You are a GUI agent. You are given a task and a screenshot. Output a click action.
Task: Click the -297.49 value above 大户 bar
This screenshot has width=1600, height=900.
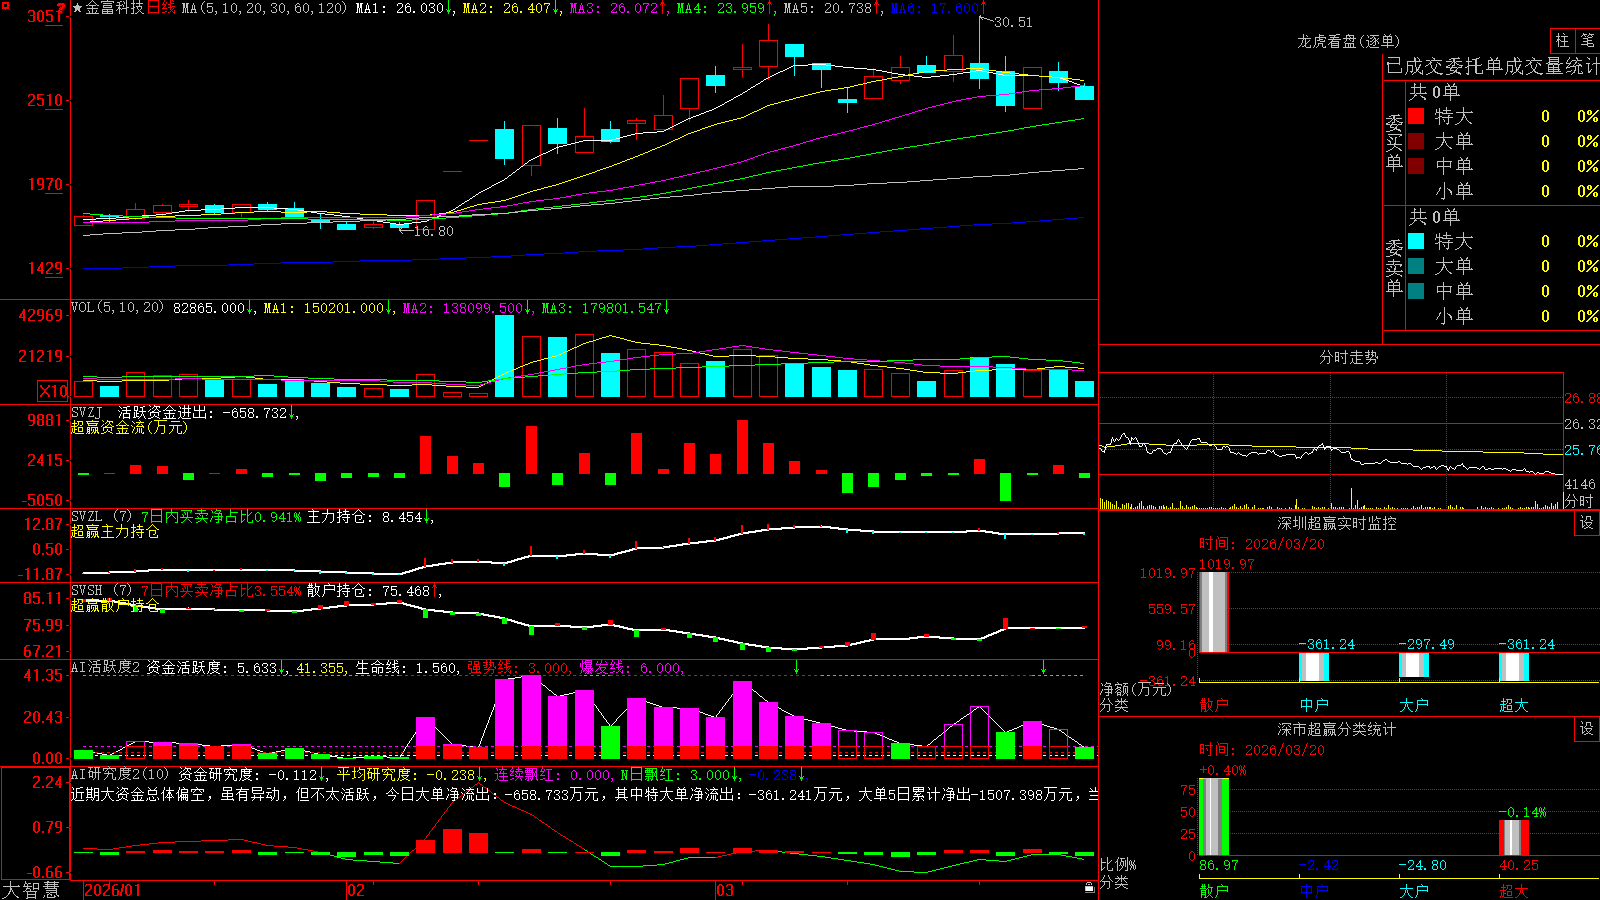(1426, 644)
